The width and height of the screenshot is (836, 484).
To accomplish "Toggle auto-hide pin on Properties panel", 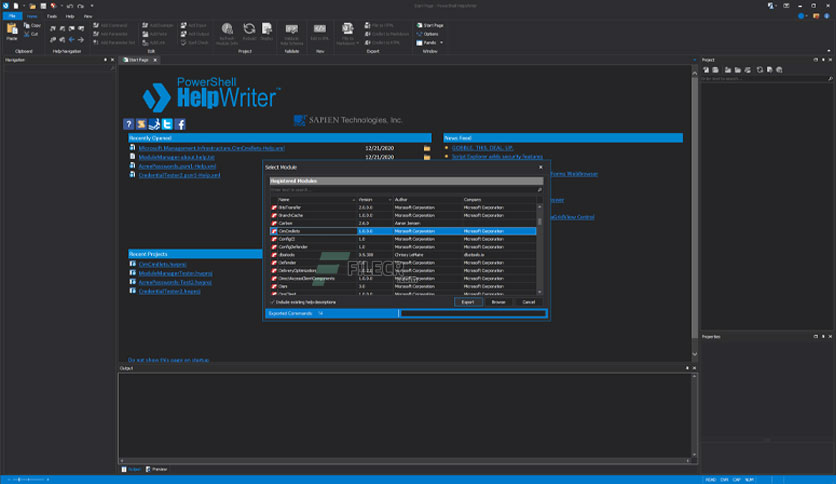I will pyautogui.click(x=823, y=336).
